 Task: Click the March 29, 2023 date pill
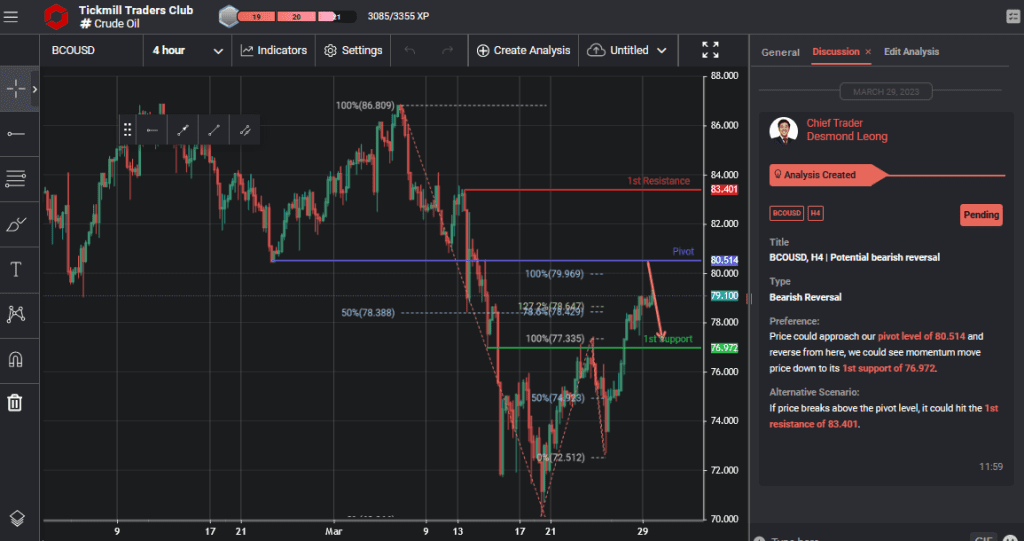point(886,92)
